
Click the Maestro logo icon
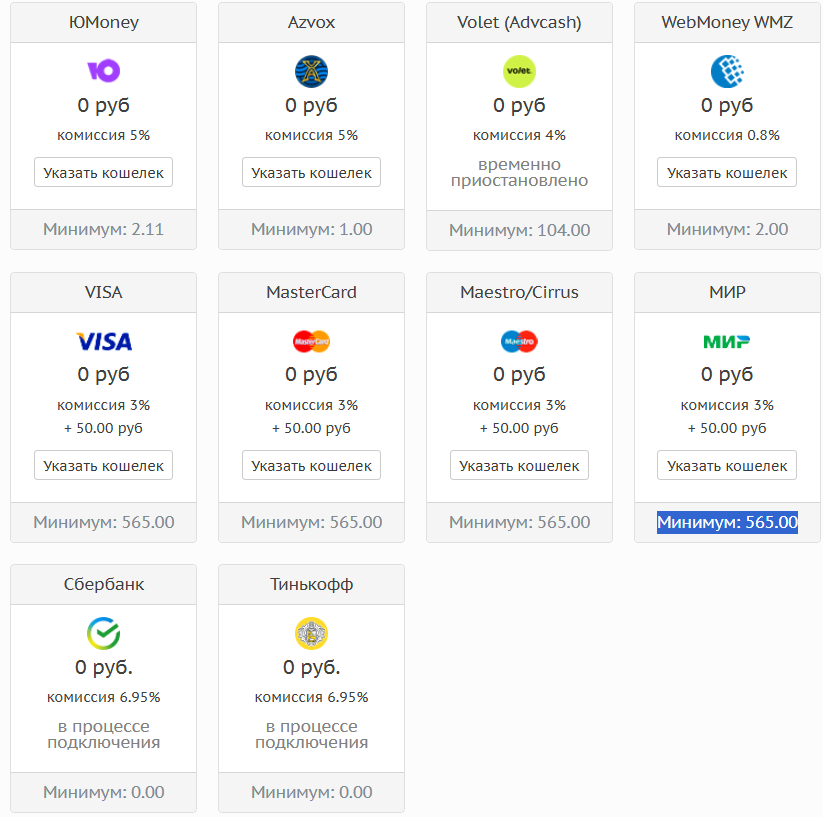[x=519, y=341]
